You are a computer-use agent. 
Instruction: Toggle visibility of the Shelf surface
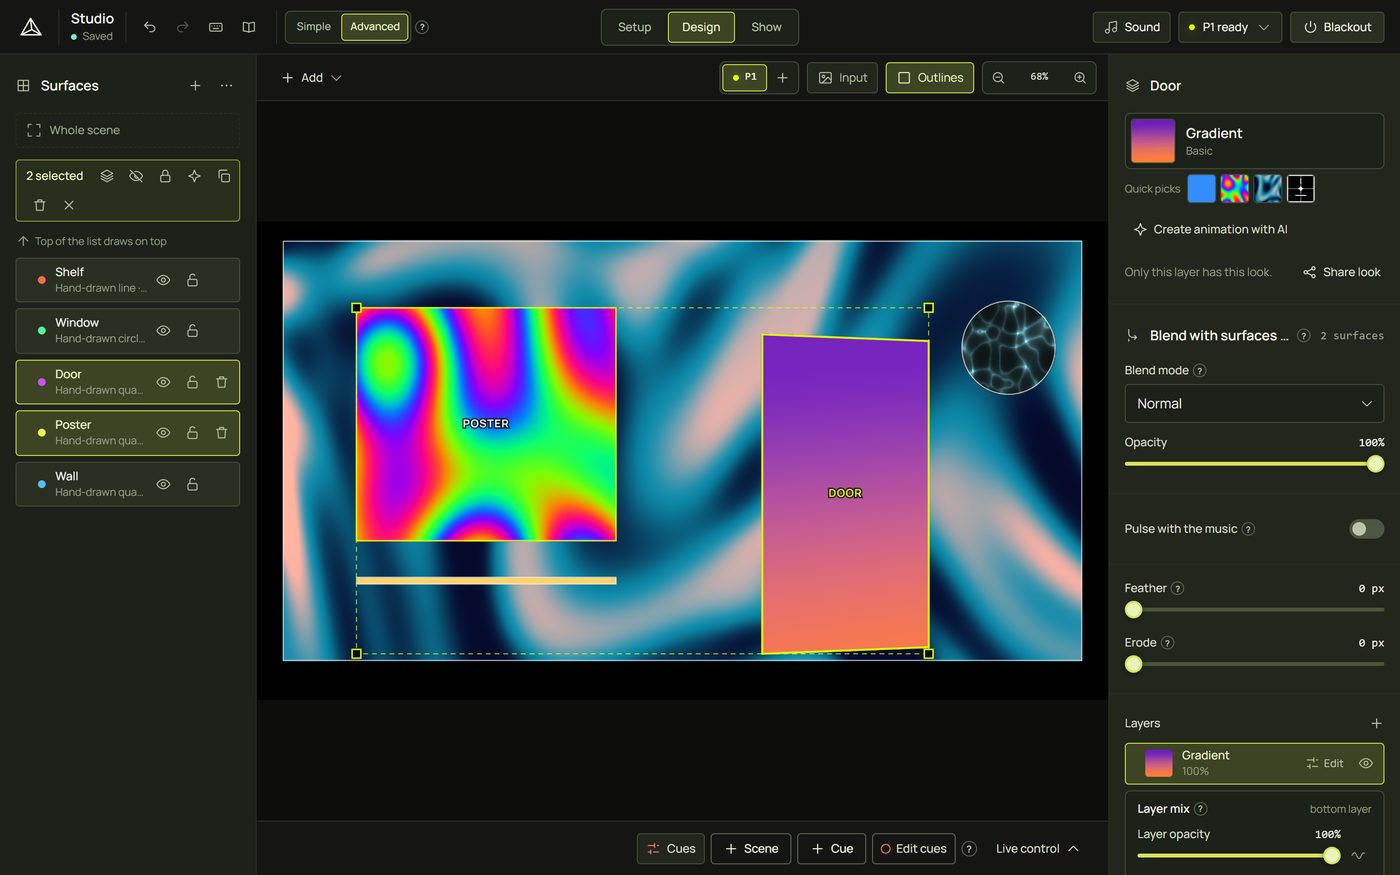tap(163, 280)
